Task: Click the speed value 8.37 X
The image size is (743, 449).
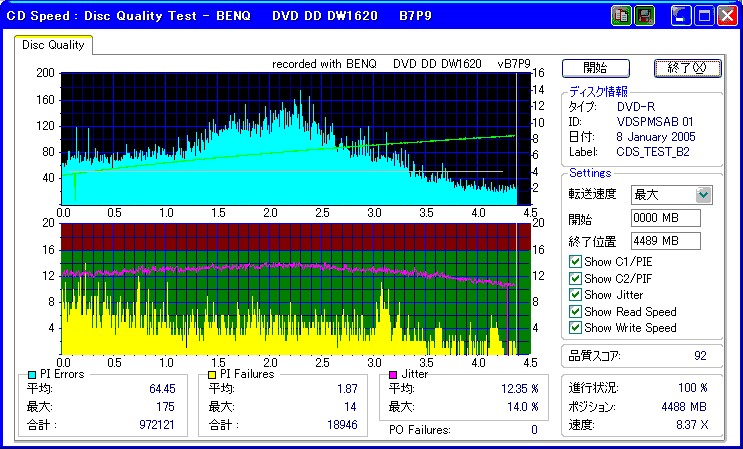Action: coord(692,424)
